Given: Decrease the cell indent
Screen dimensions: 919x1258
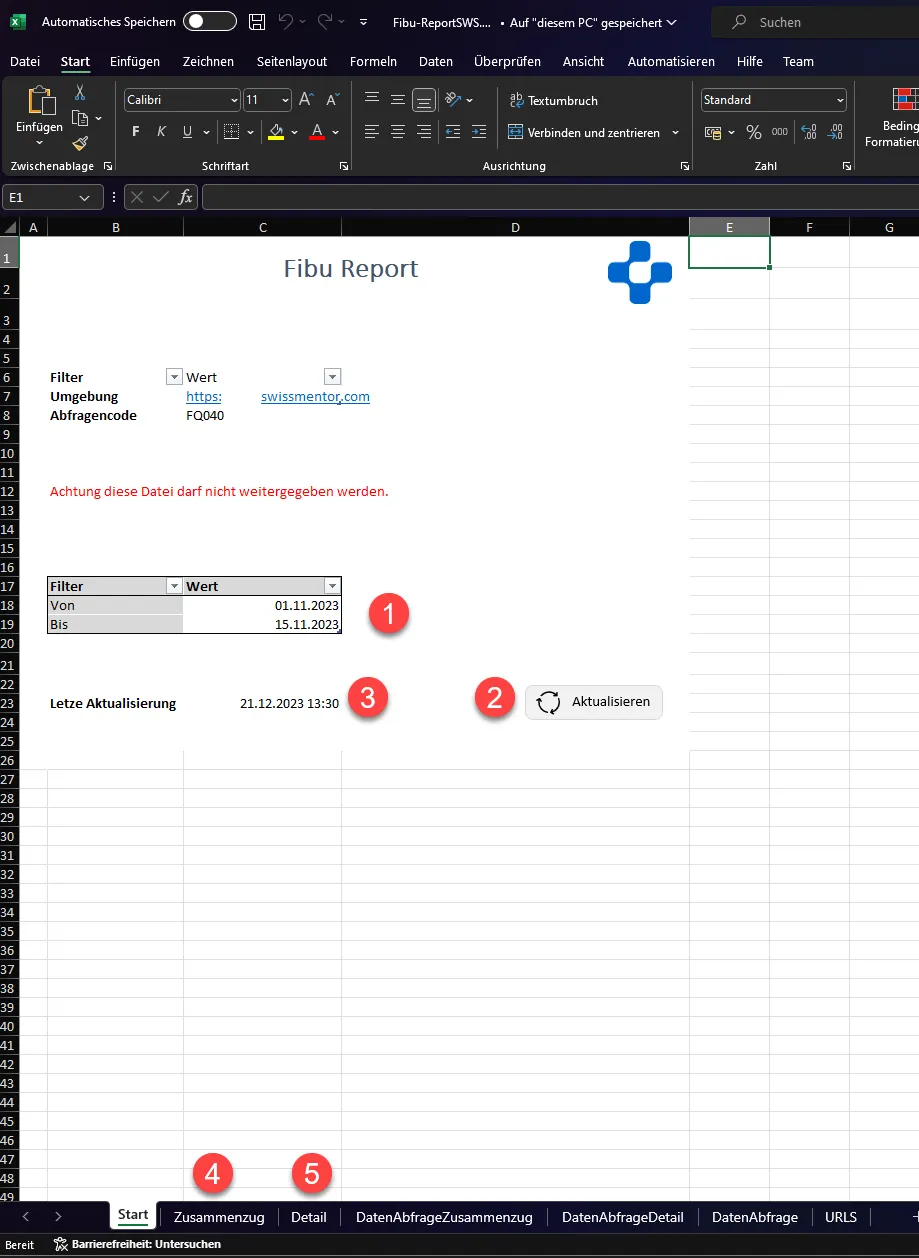Looking at the screenshot, I should click(x=453, y=132).
